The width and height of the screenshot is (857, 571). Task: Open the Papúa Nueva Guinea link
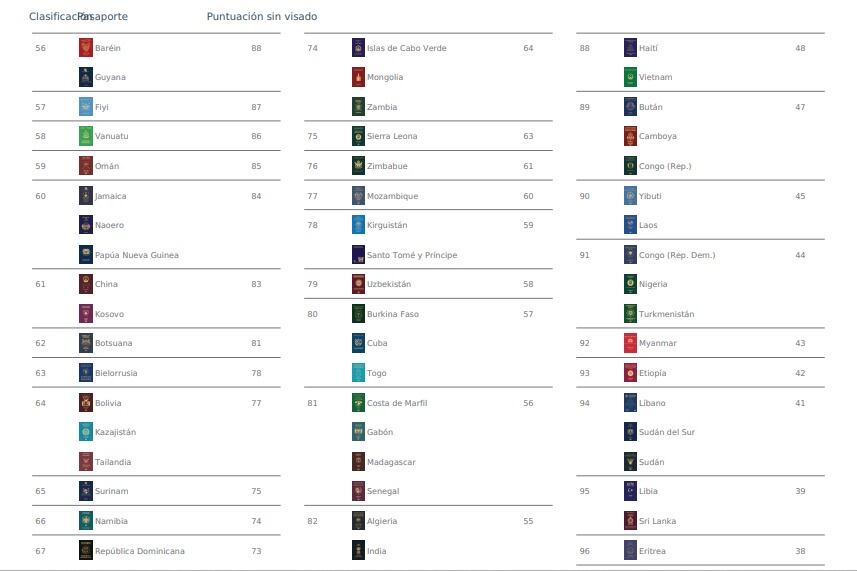[137, 255]
